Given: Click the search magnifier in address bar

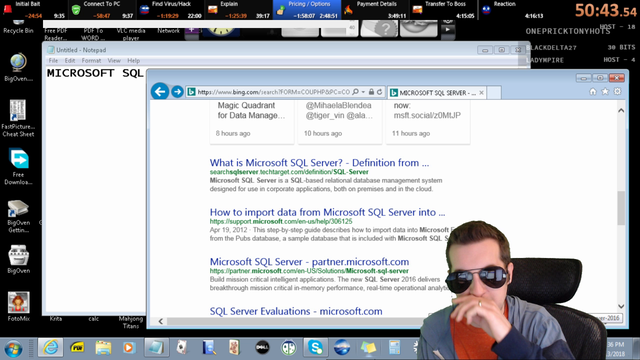Looking at the screenshot, I should coord(356,92).
